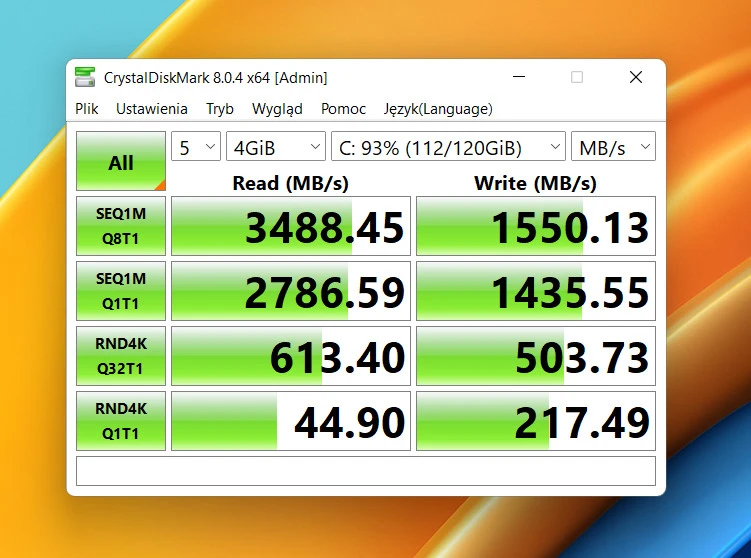Select the 2786.59 read result

(x=291, y=291)
